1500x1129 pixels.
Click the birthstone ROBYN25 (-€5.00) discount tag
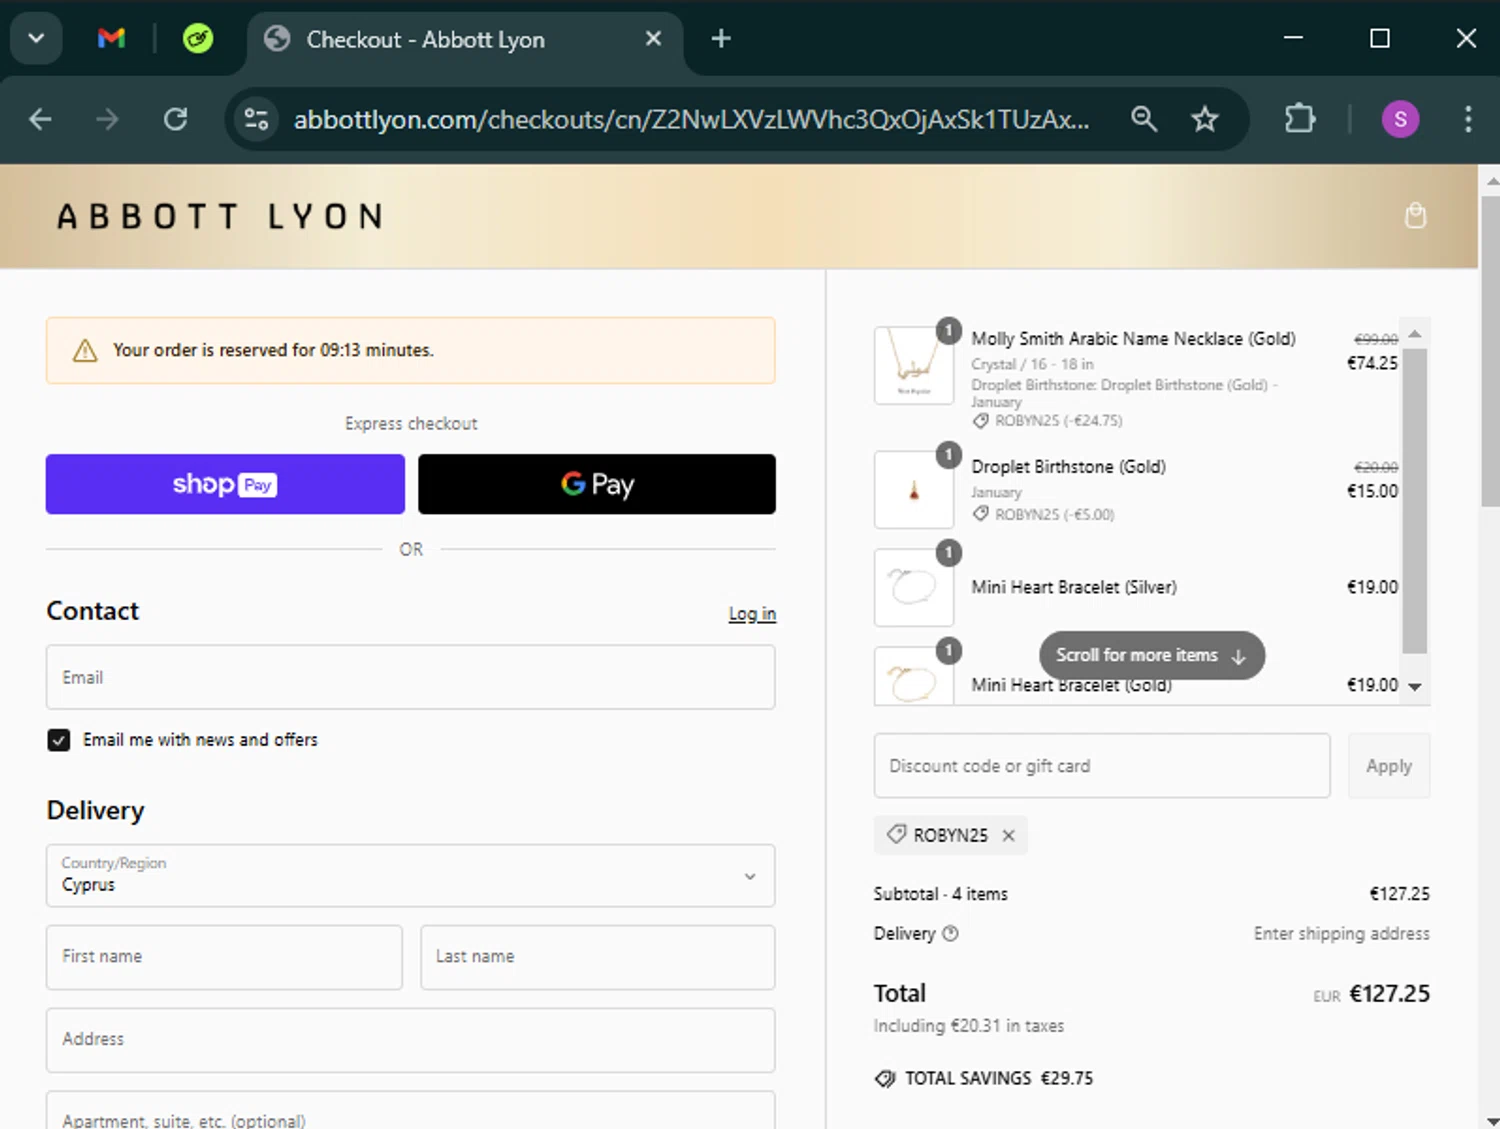point(1043,514)
